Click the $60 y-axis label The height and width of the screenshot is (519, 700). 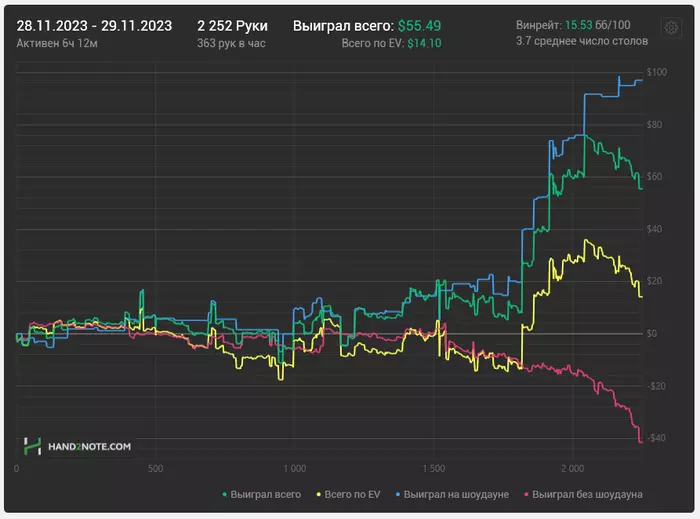[x=654, y=177]
